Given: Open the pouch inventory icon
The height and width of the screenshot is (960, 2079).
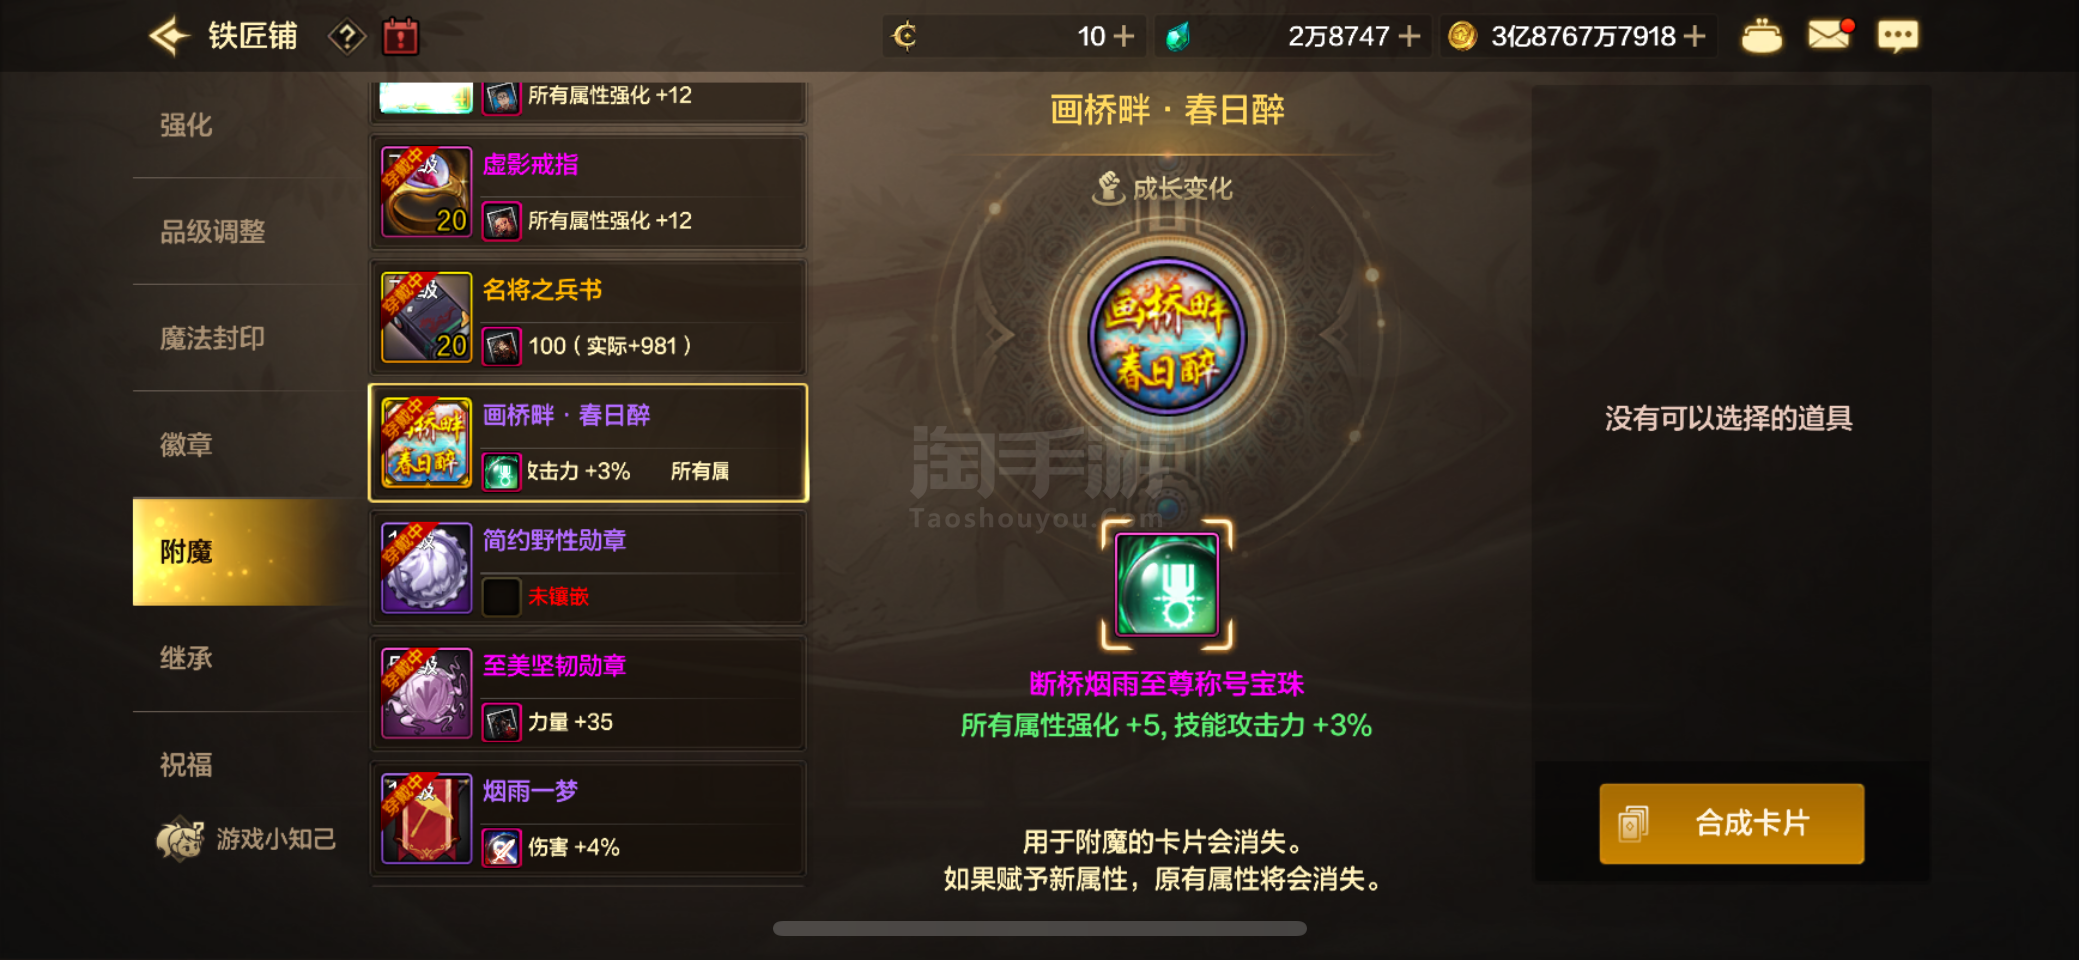Looking at the screenshot, I should pos(1761,37).
